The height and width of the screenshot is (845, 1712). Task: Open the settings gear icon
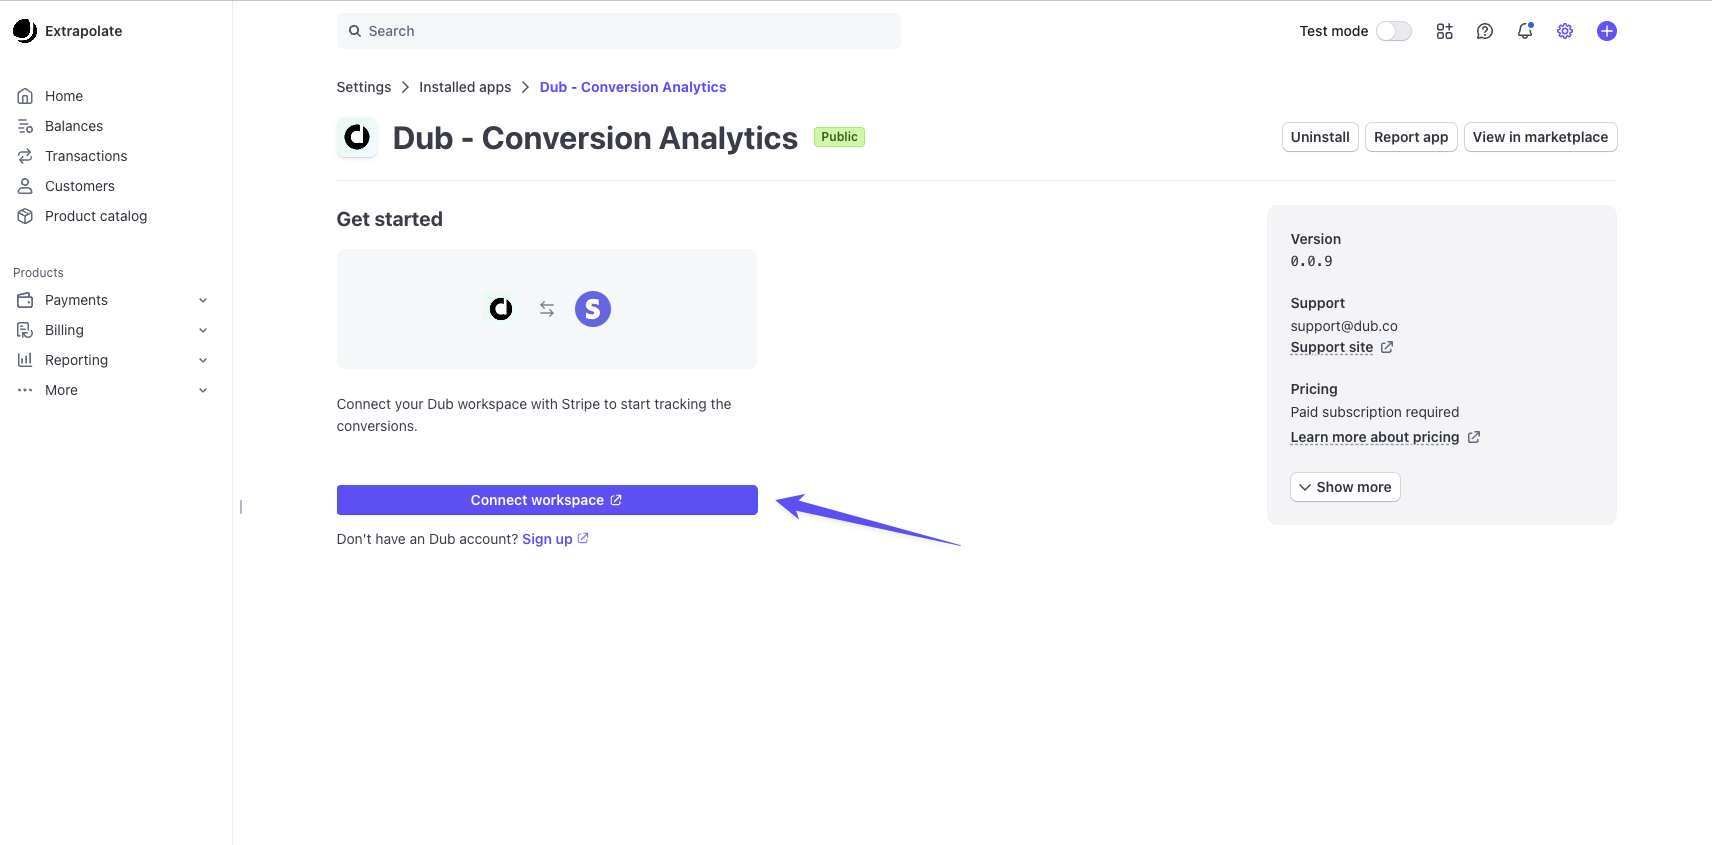1565,31
